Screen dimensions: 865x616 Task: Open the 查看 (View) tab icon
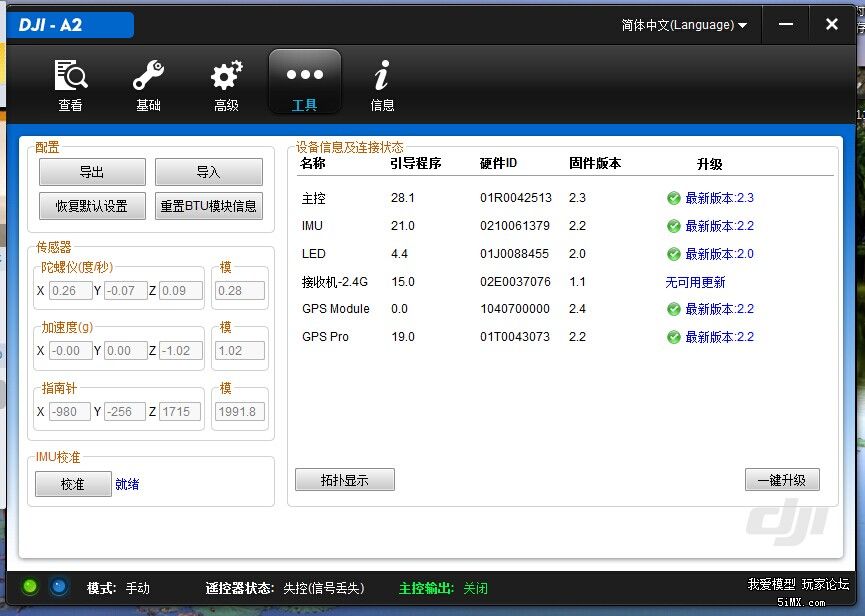pyautogui.click(x=71, y=75)
